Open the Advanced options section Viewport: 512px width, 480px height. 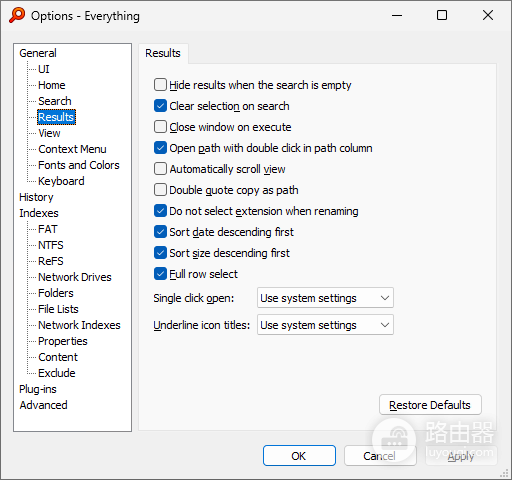point(43,405)
